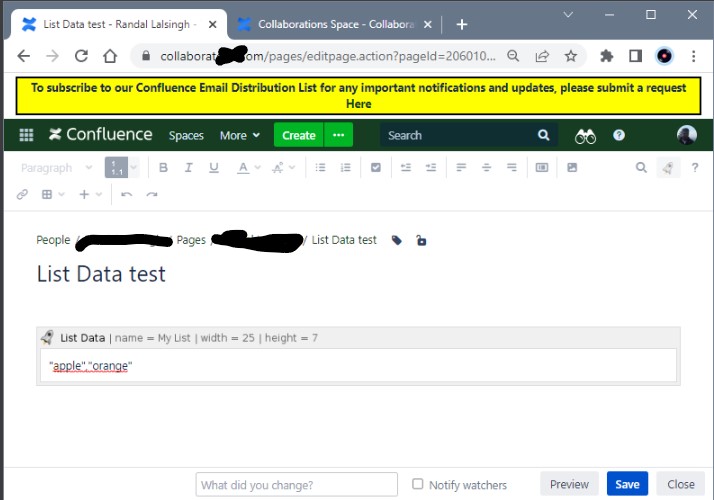Open People breadcrumb link

(x=53, y=240)
